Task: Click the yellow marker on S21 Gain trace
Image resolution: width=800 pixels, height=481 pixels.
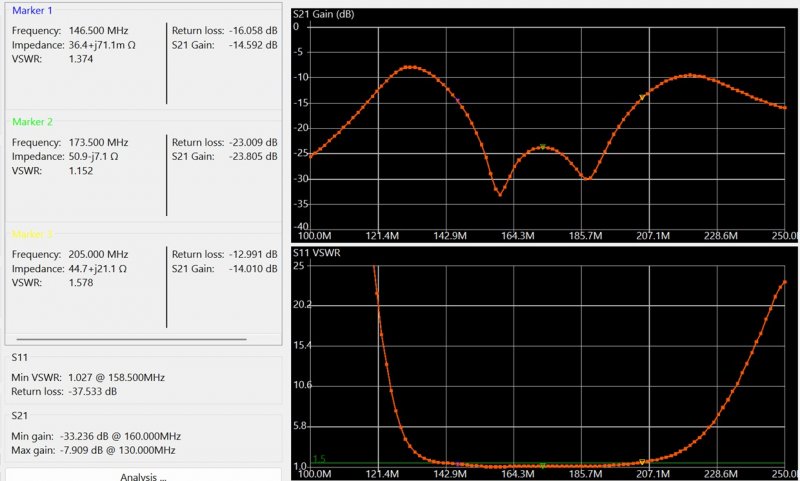Action: coord(642,97)
